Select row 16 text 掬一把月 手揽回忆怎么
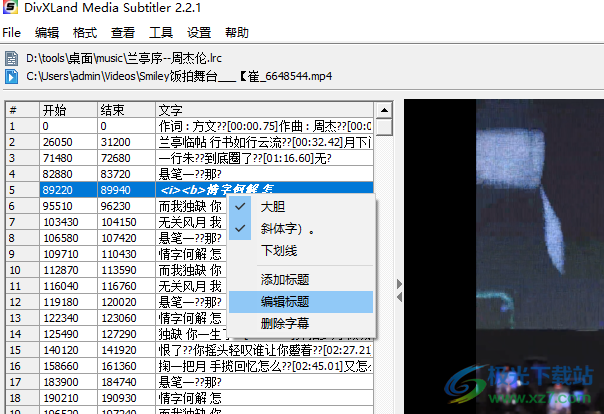 264,366
